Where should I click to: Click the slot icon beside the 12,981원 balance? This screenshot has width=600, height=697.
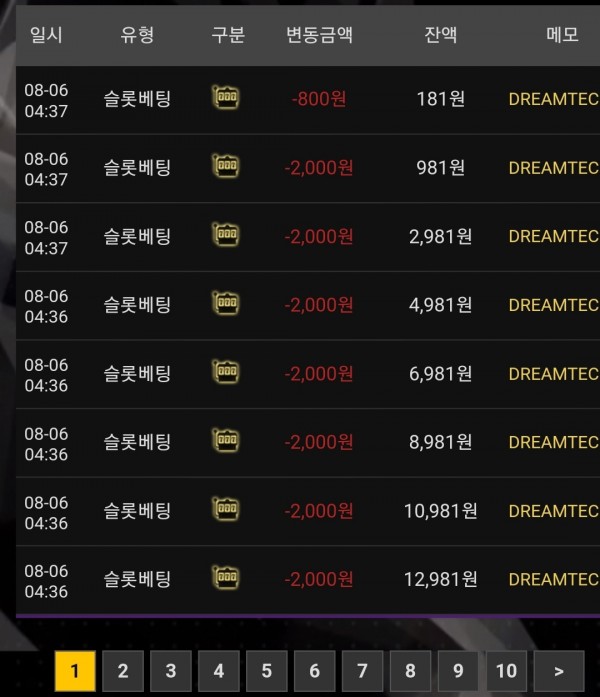tap(226, 578)
